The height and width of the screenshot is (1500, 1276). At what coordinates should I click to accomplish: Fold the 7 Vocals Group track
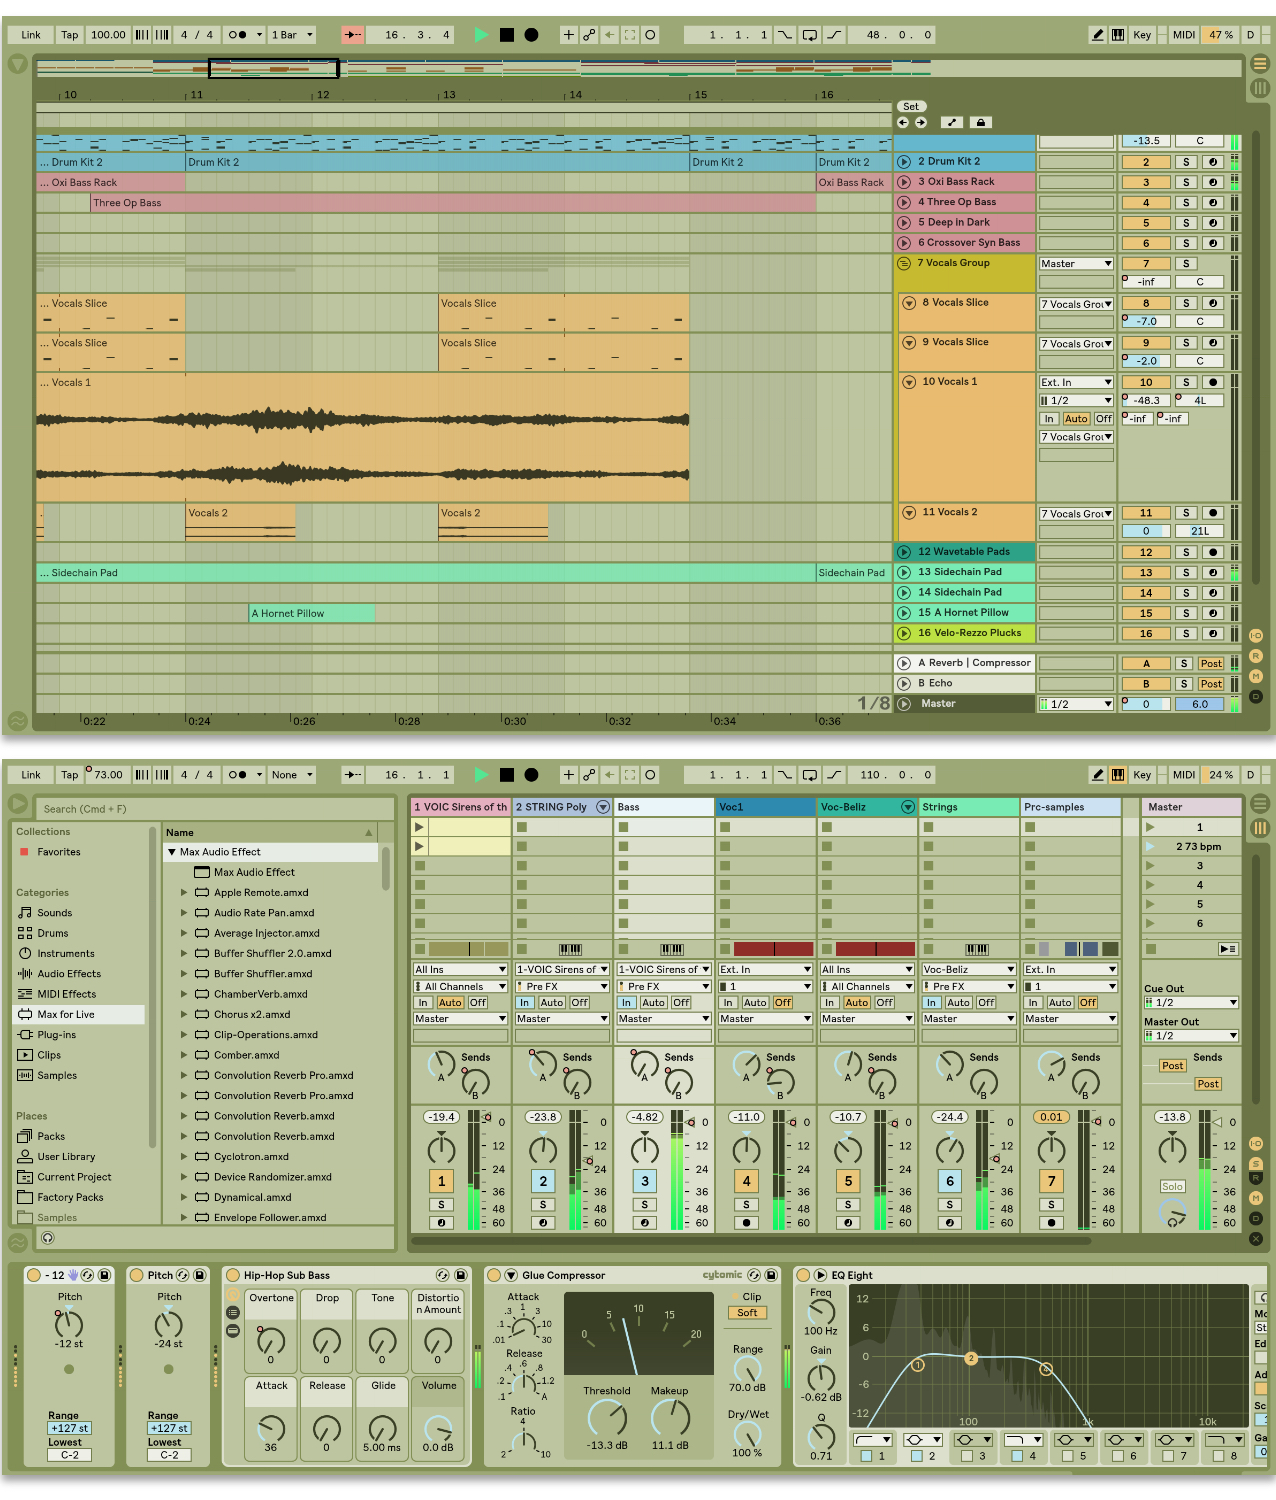pyautogui.click(x=904, y=263)
